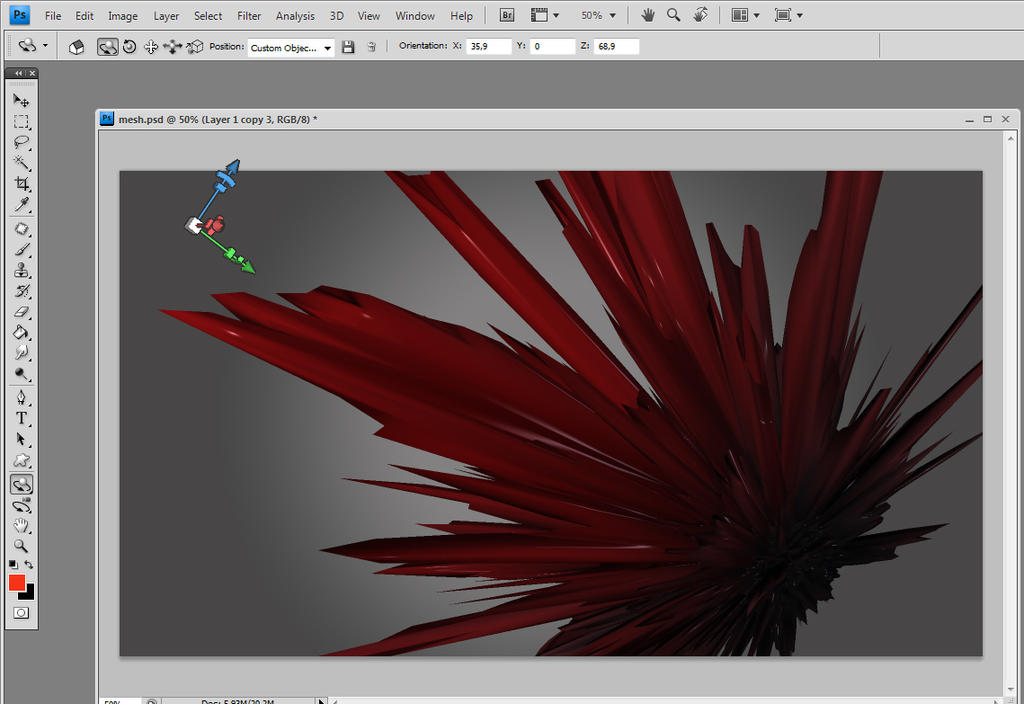Viewport: 1024px width, 704px height.
Task: Activate Drag 3D object mode
Action: pyautogui.click(x=151, y=47)
